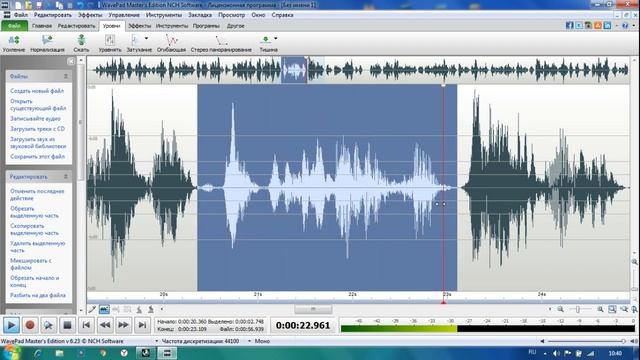The height and width of the screenshot is (360, 640).
Task: Click the green Файл ribbon button
Action: pyautogui.click(x=14, y=26)
